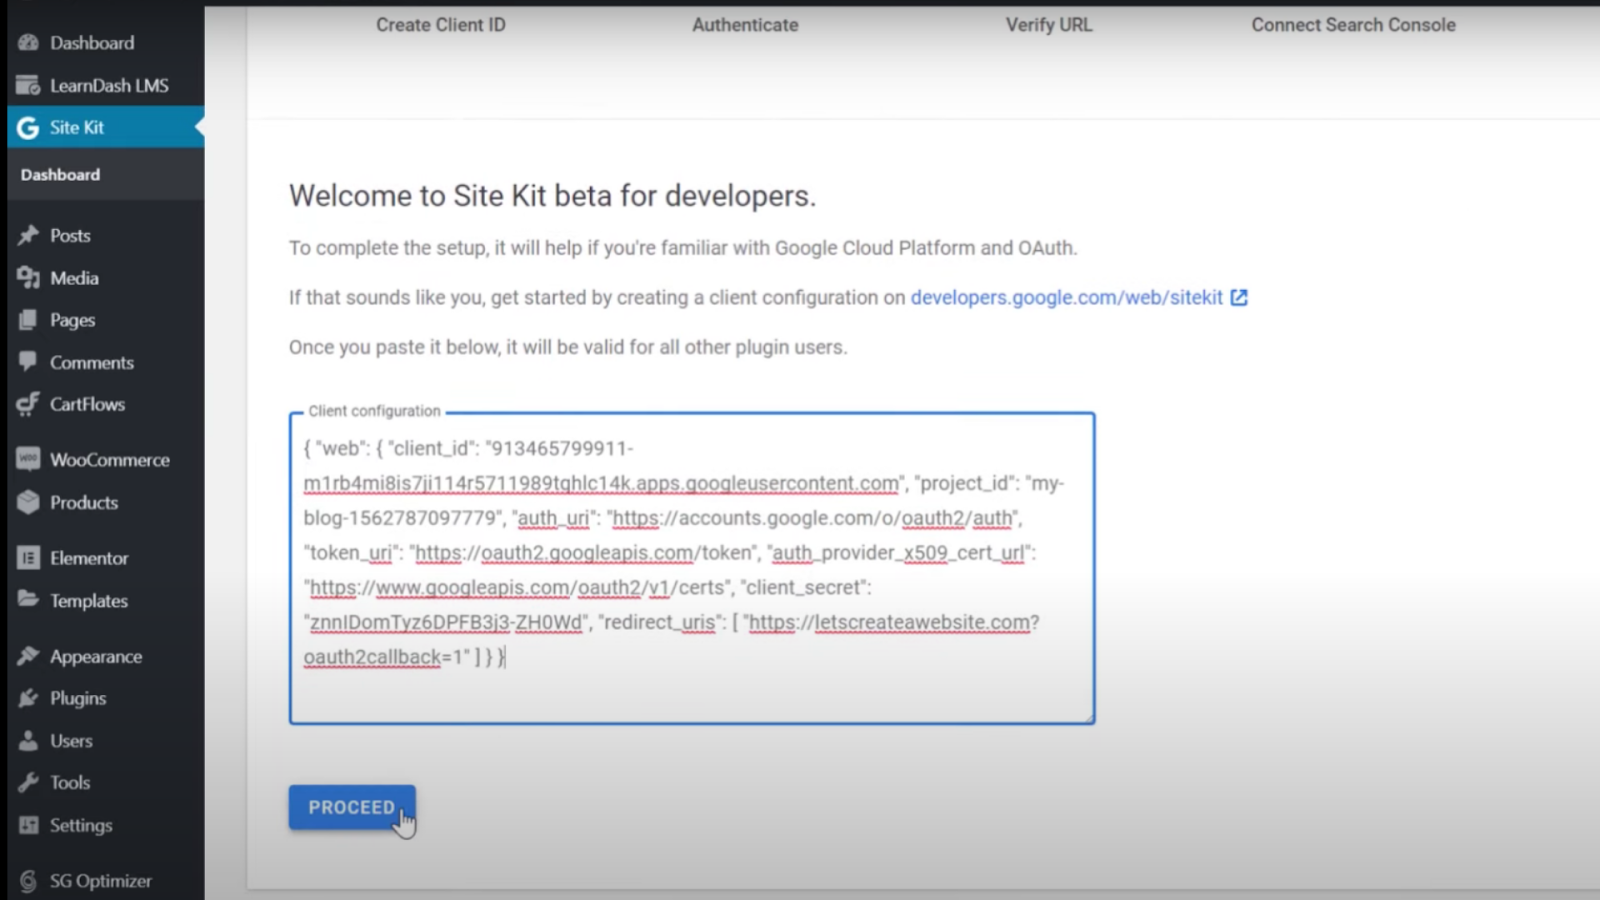The height and width of the screenshot is (900, 1600).
Task: Follow the developers.google.com/web/sitekit link
Action: point(1066,298)
